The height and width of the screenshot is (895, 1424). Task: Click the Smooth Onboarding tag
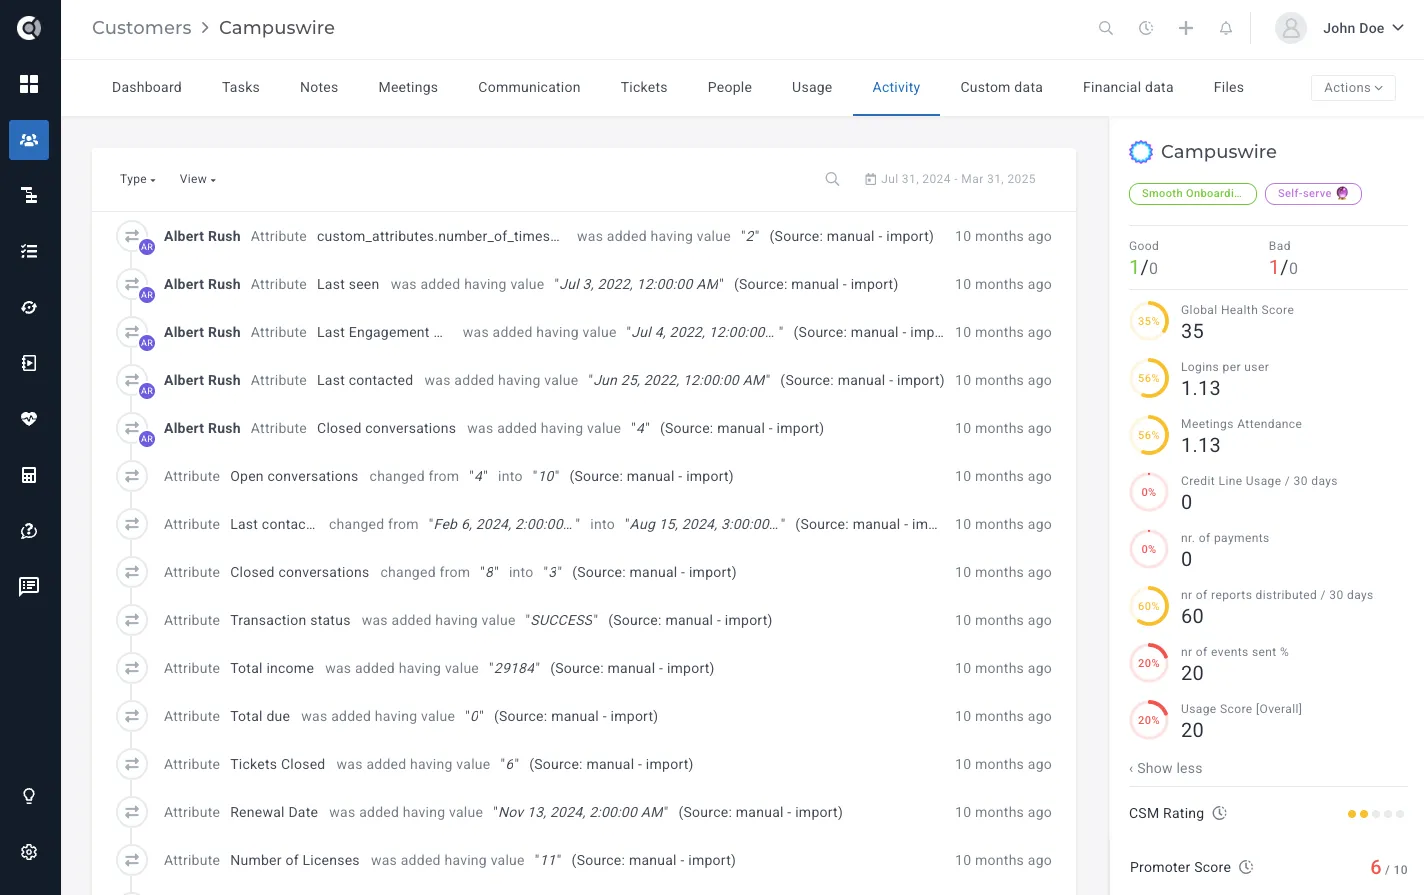(x=1192, y=194)
